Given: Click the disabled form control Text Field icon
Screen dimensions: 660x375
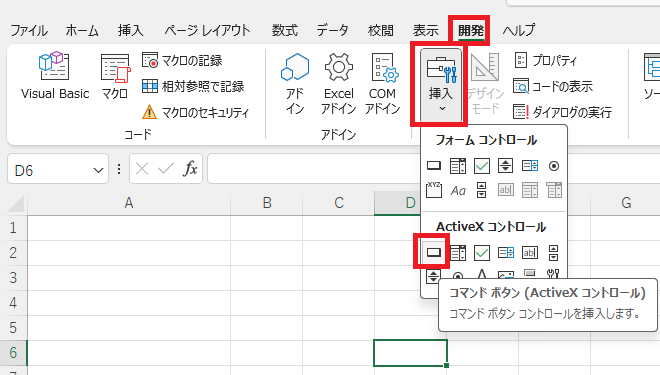Looking at the screenshot, I should (x=506, y=190).
